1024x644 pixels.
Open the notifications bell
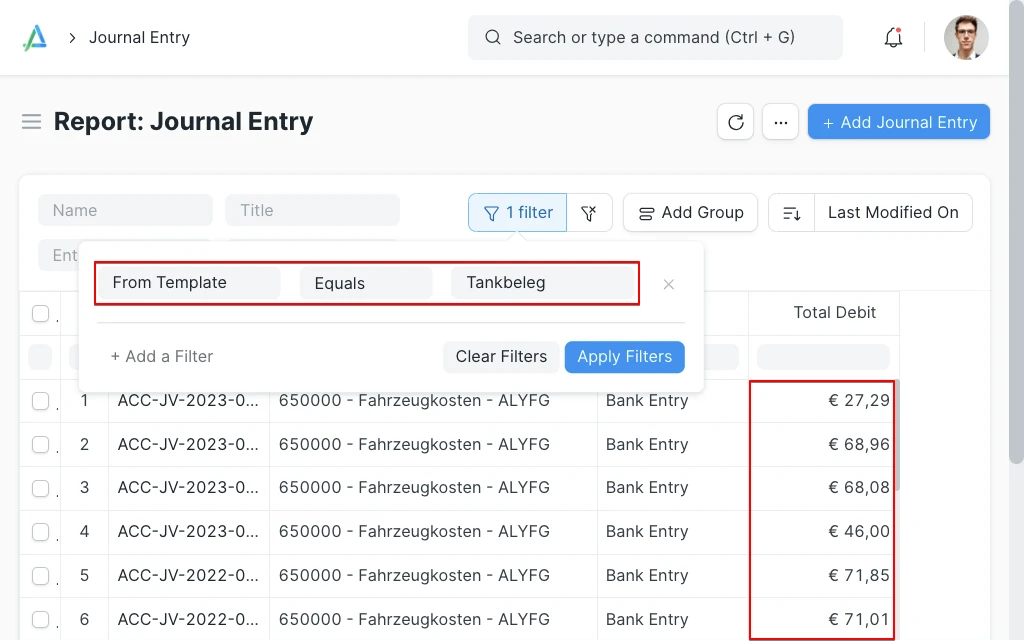[893, 38]
